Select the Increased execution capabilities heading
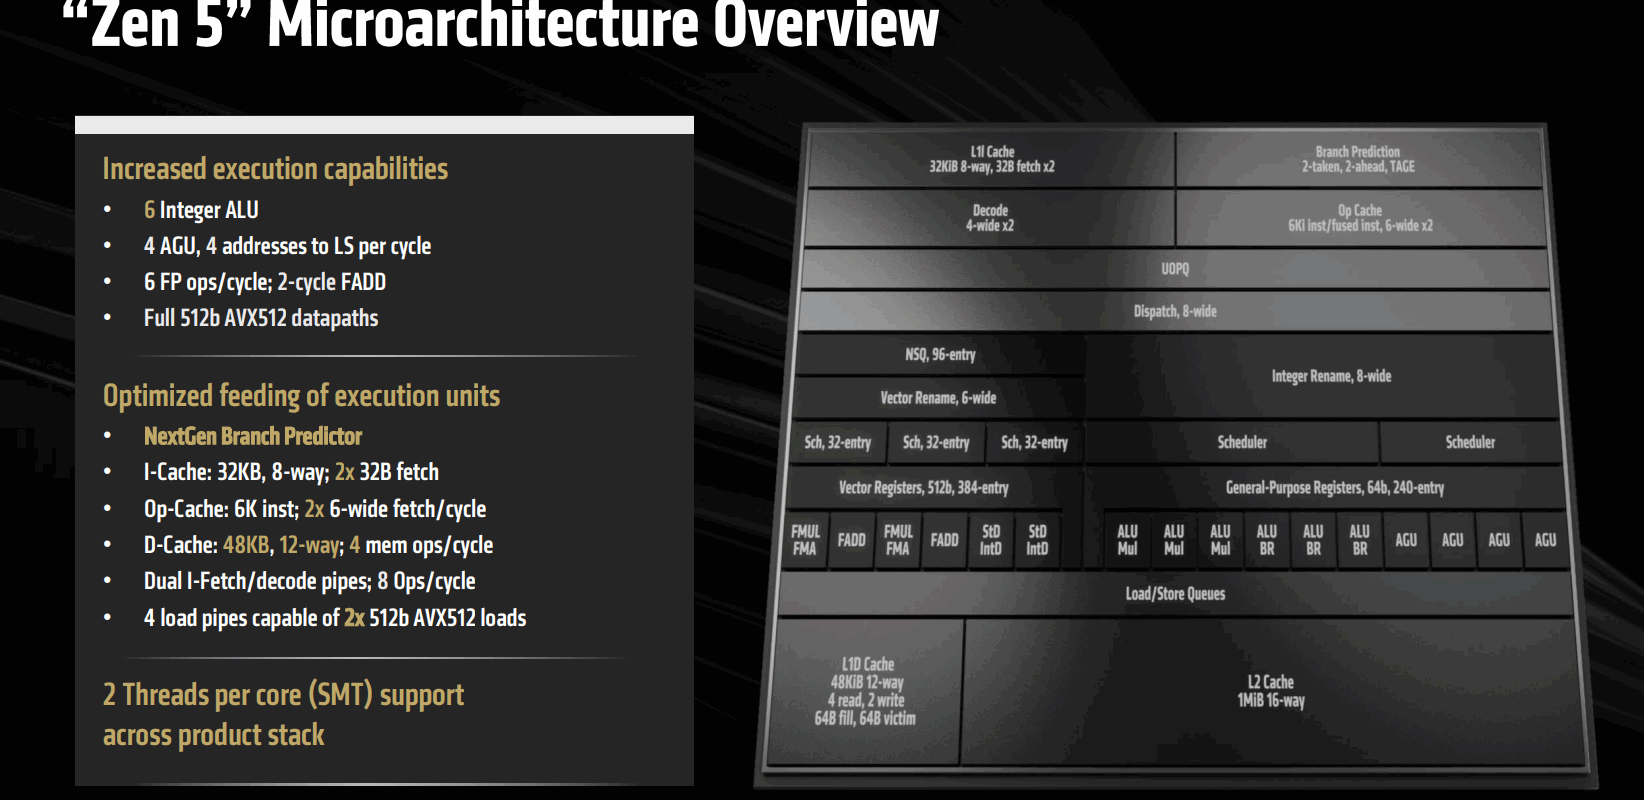1644x800 pixels. 275,169
